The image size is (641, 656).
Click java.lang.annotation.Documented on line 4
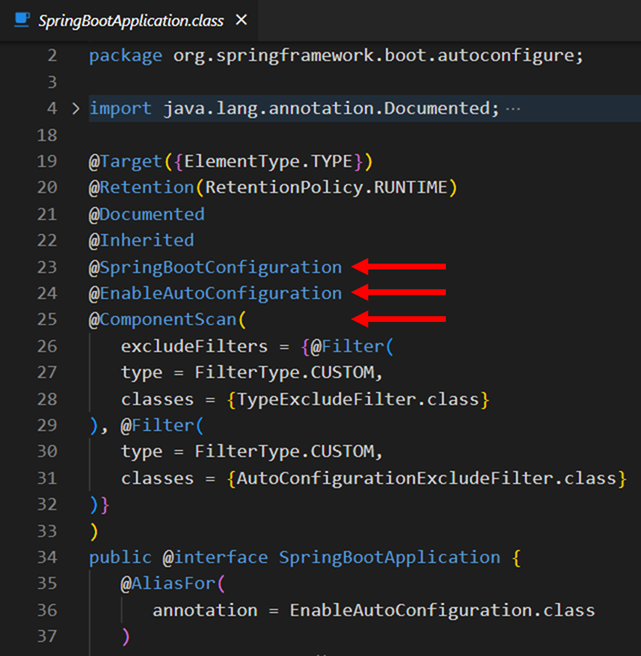tap(326, 109)
